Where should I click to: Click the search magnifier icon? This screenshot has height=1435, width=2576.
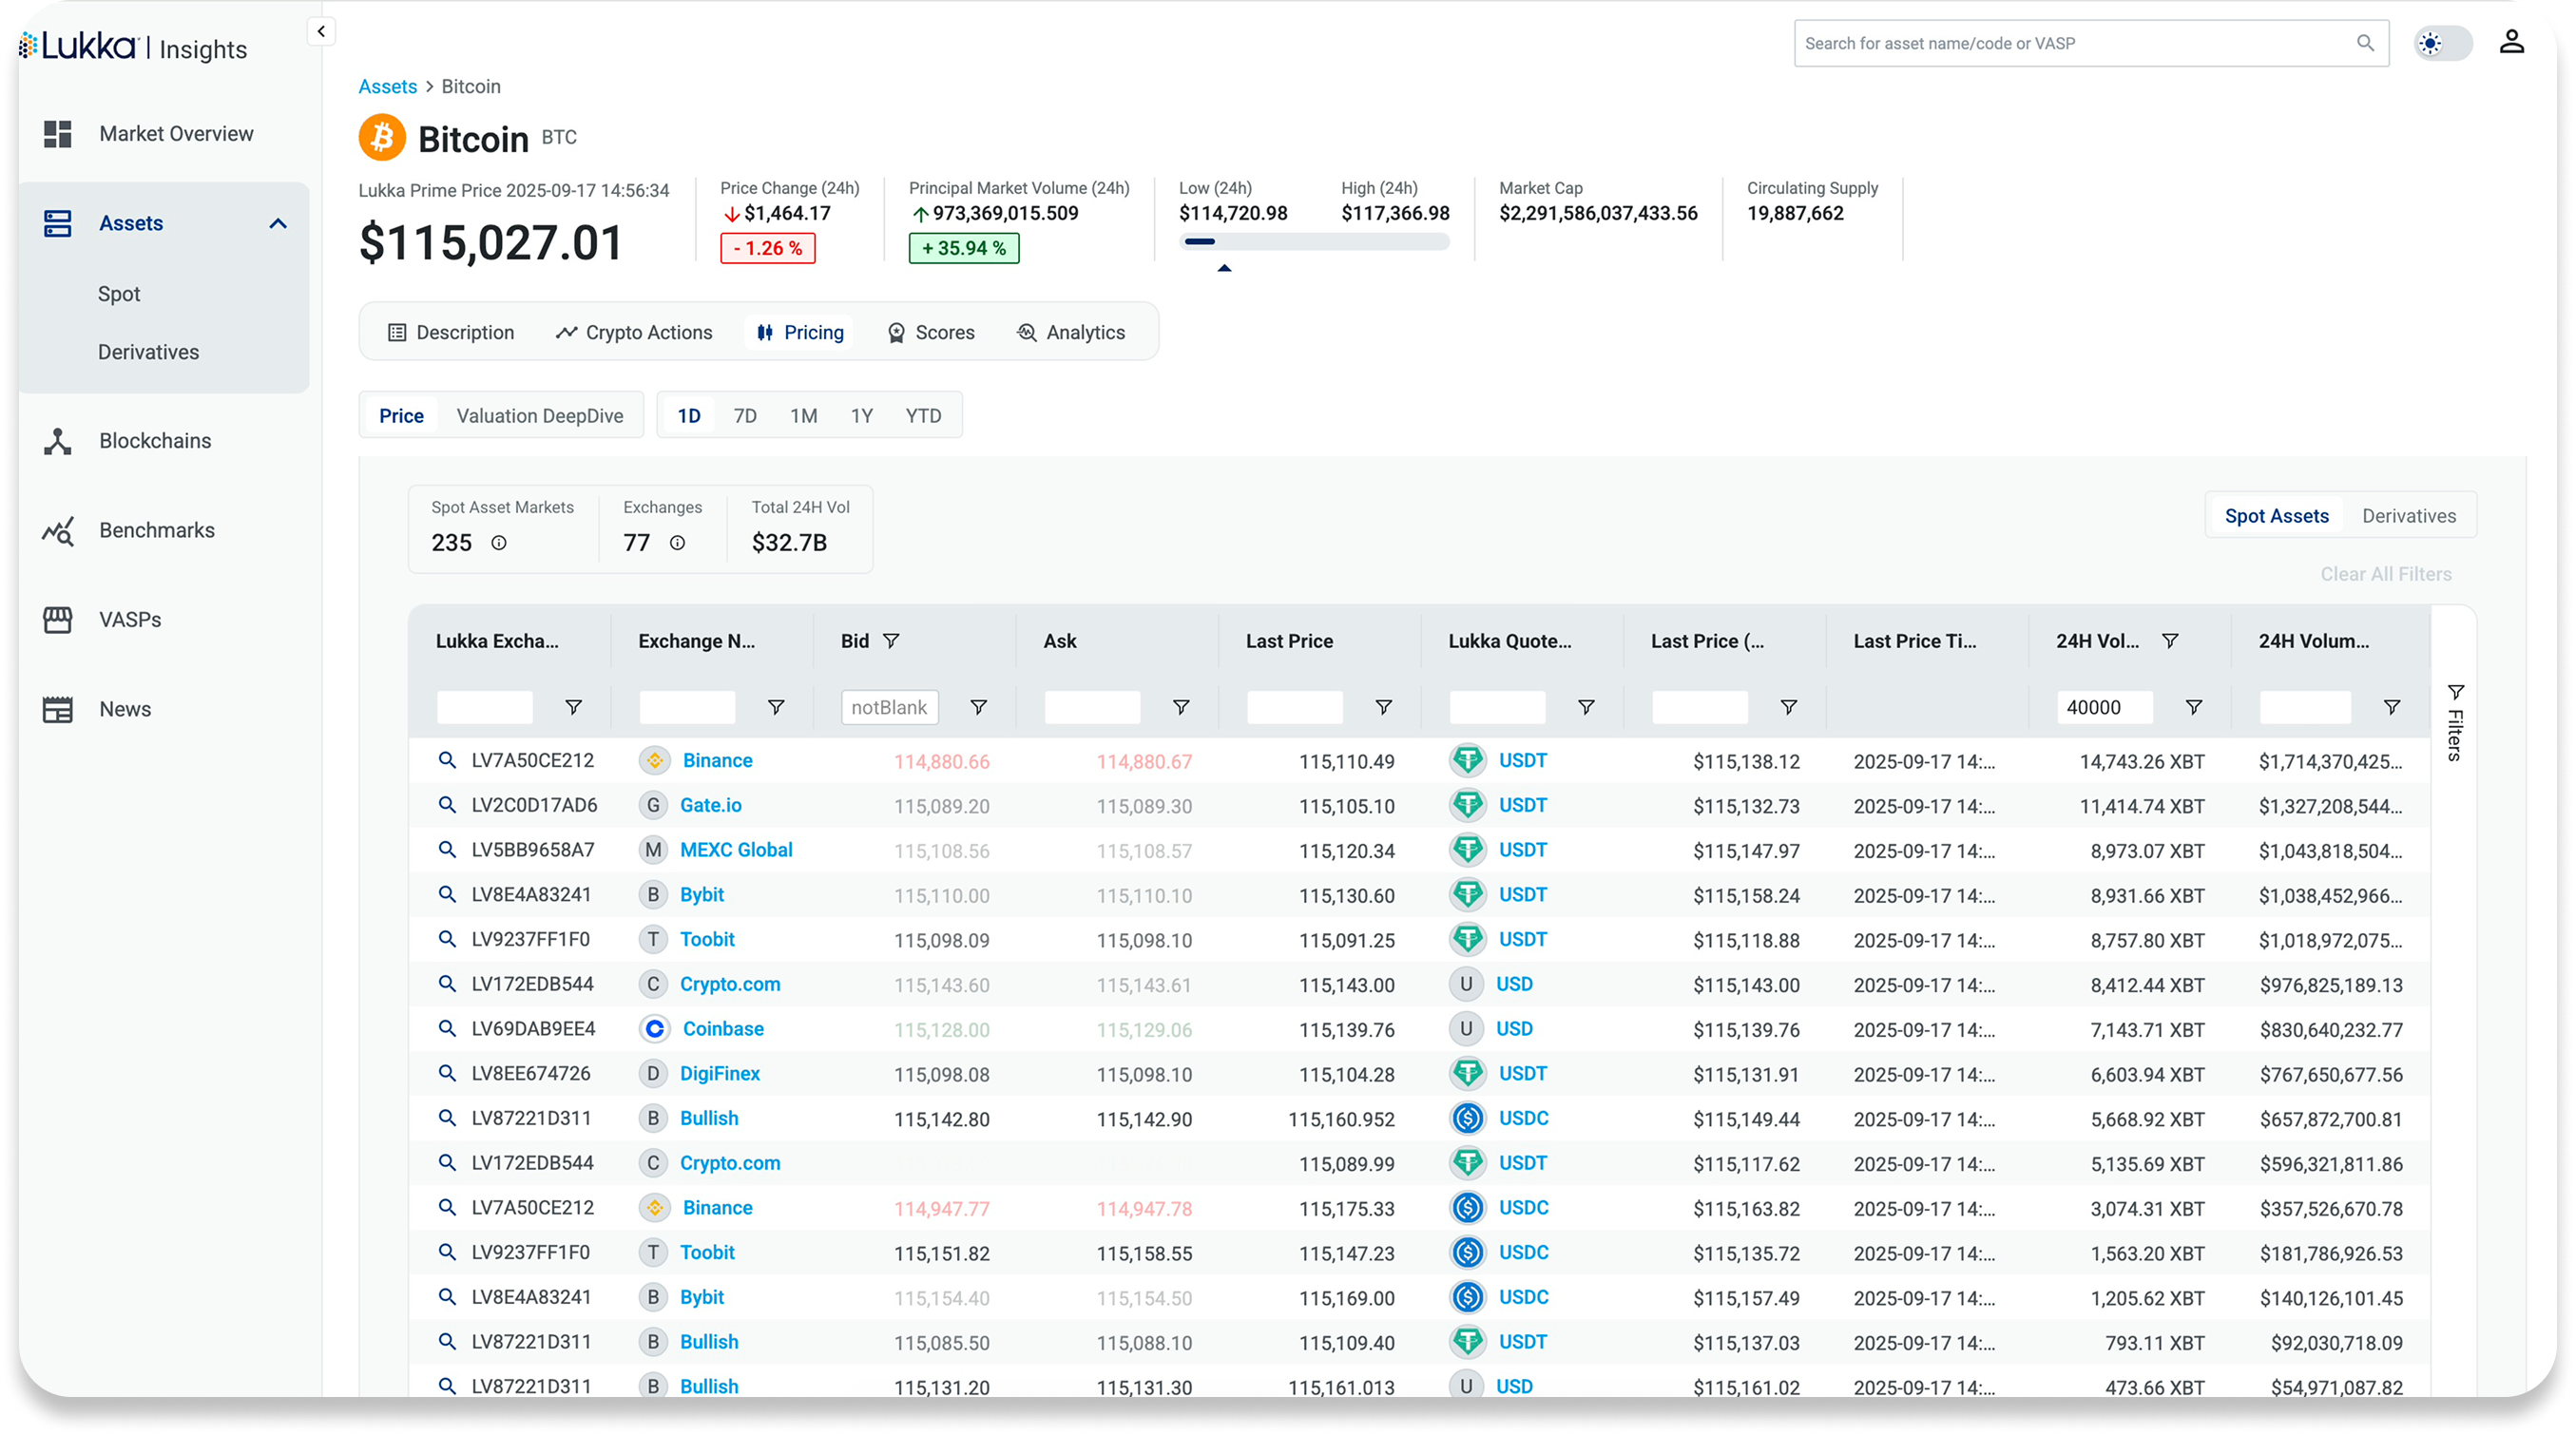tap(2365, 43)
